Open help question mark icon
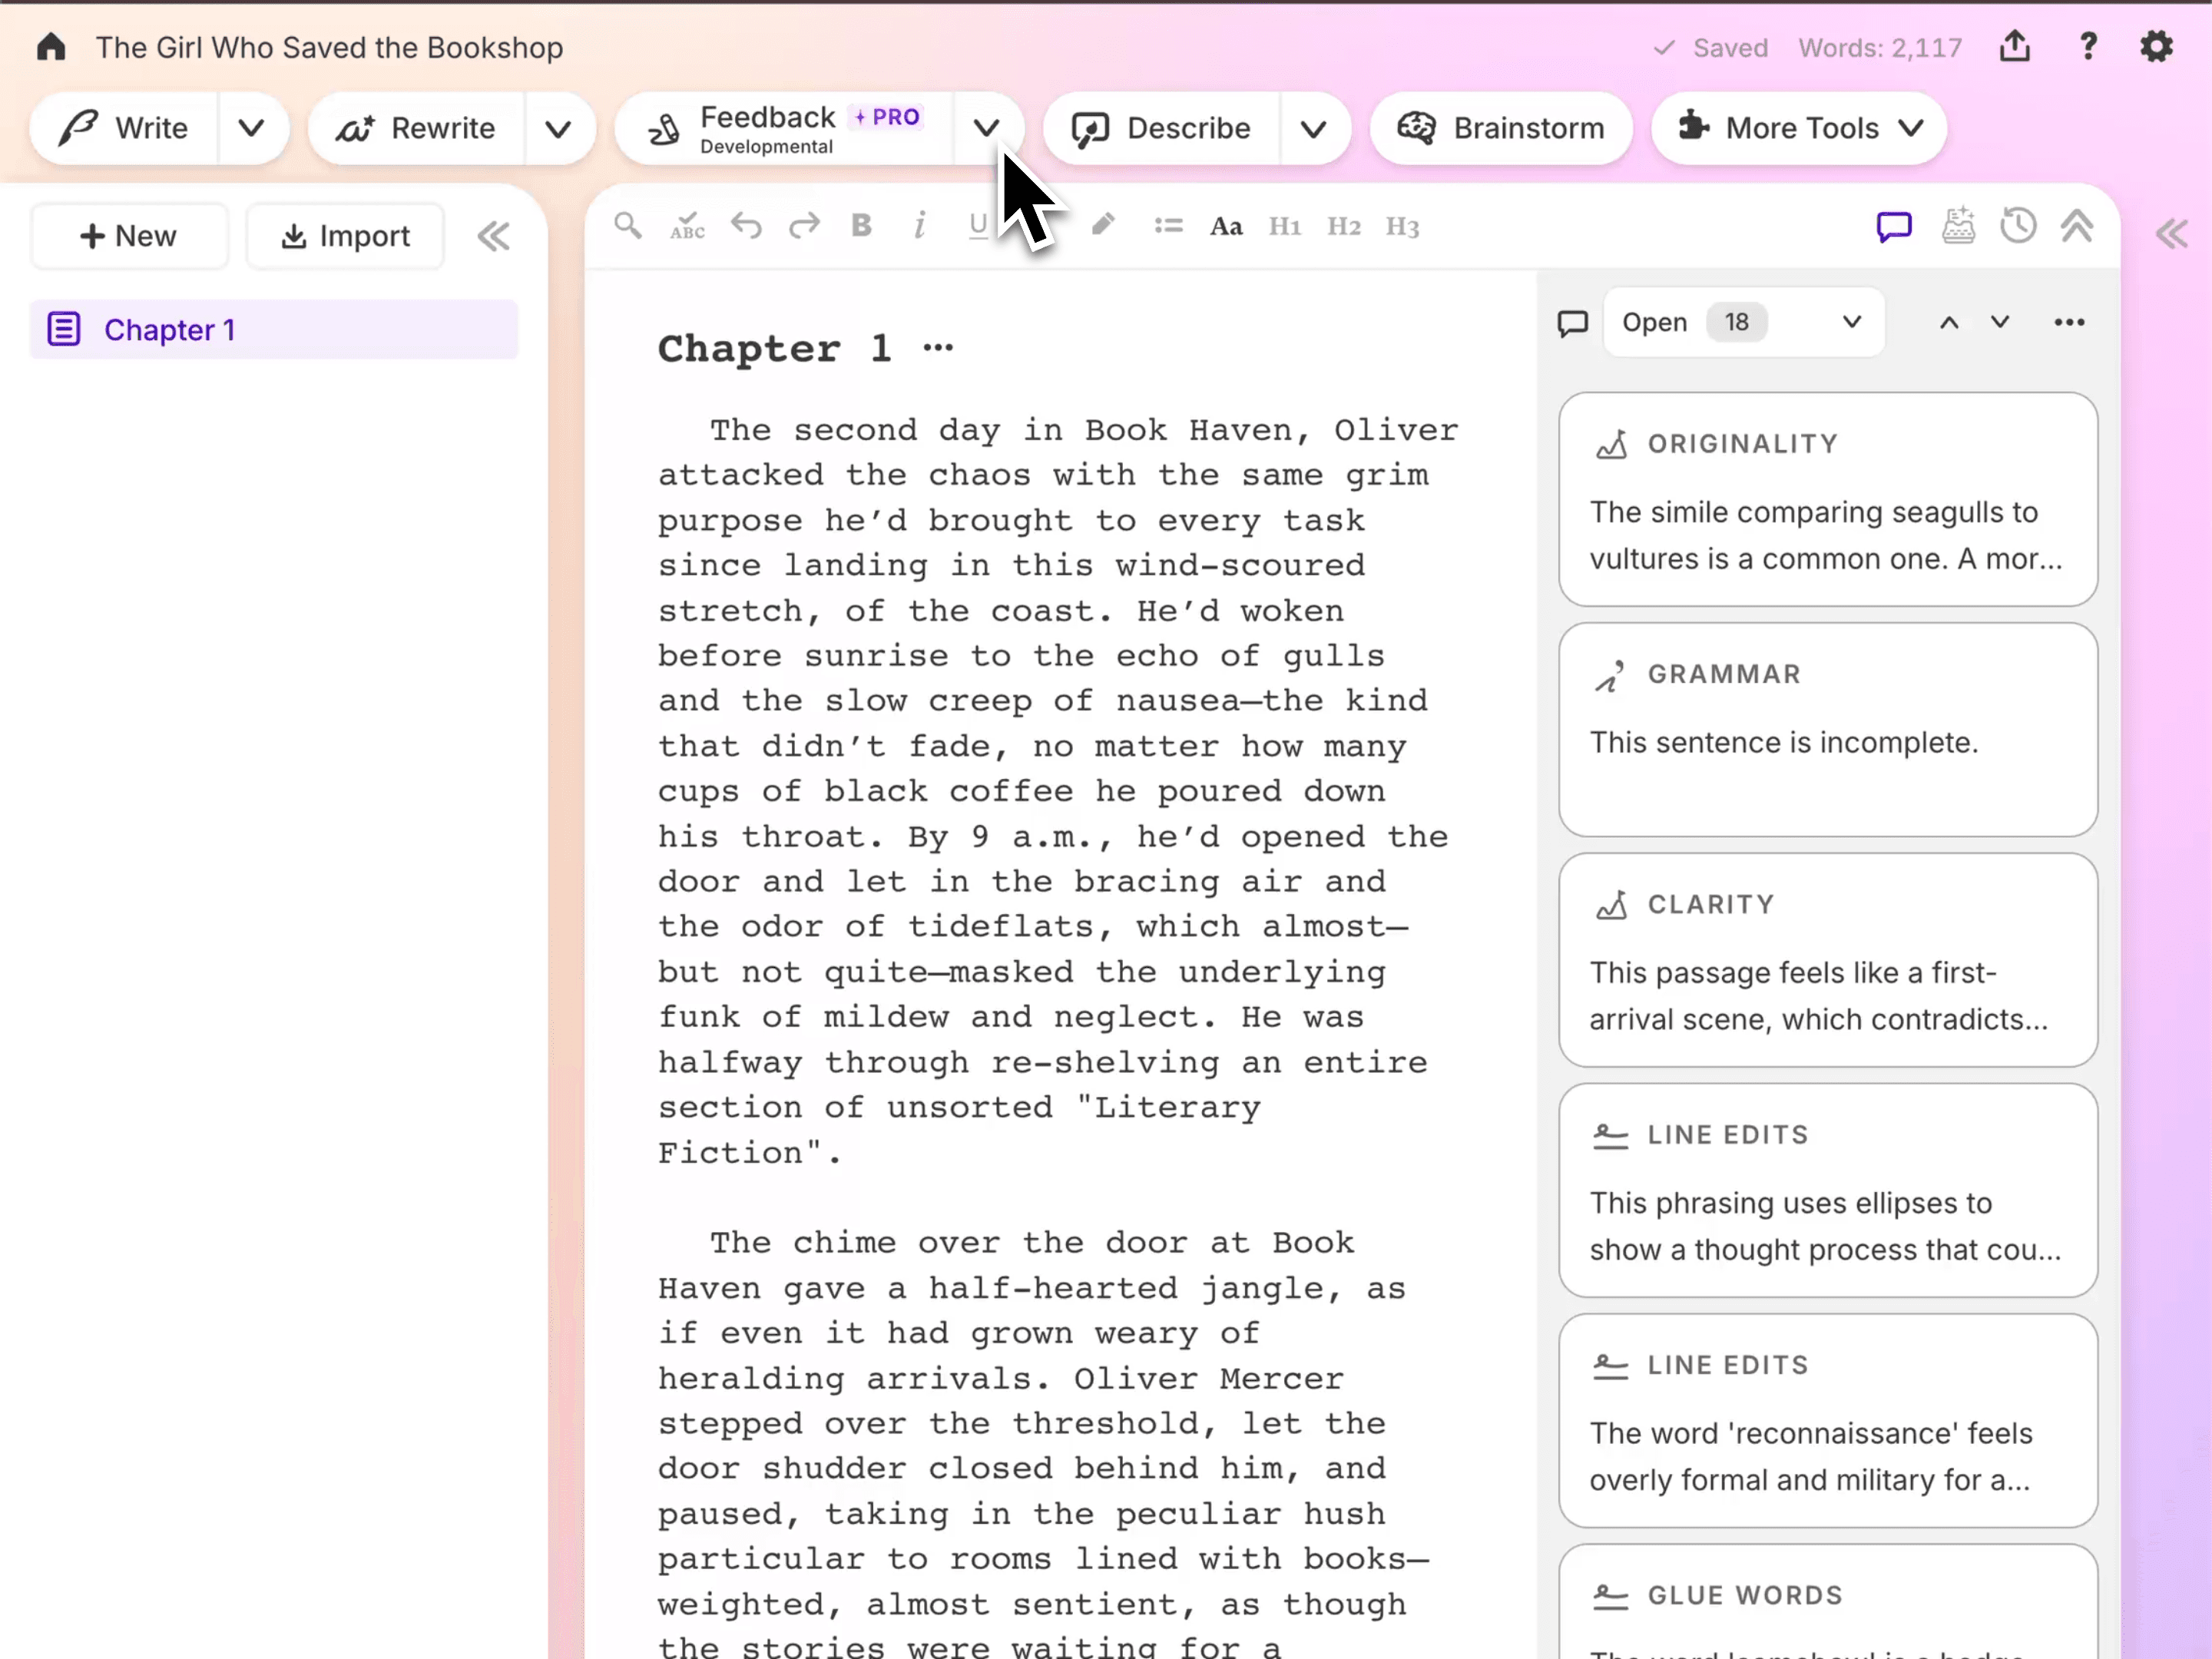Image resolution: width=2212 pixels, height=1659 pixels. (2088, 46)
